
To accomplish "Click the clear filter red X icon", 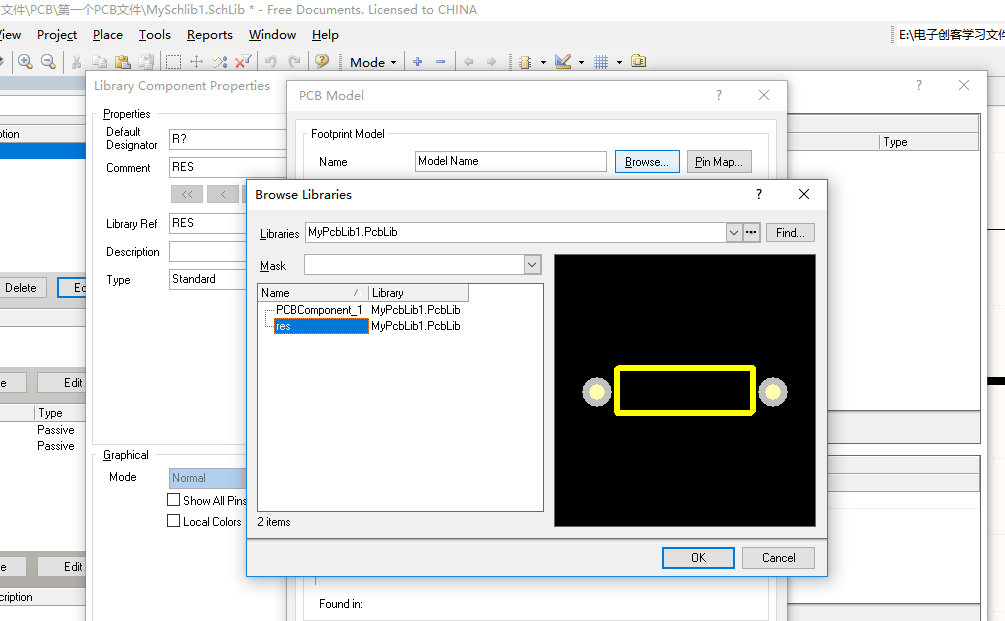I will [243, 62].
